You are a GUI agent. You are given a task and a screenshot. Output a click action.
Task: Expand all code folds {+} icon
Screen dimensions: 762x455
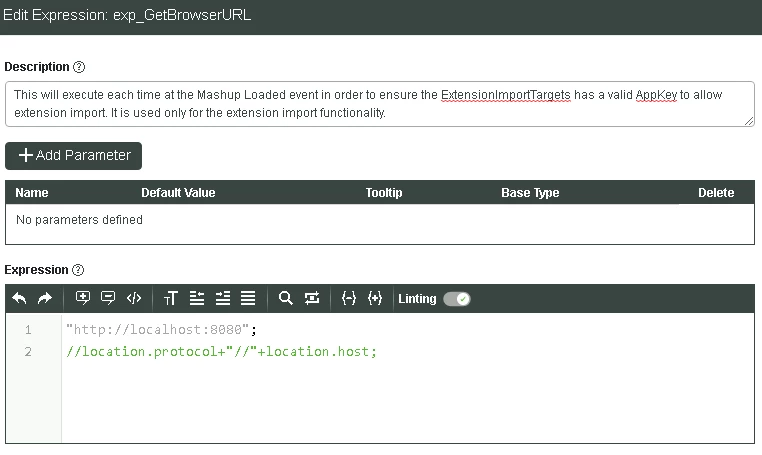tap(375, 298)
